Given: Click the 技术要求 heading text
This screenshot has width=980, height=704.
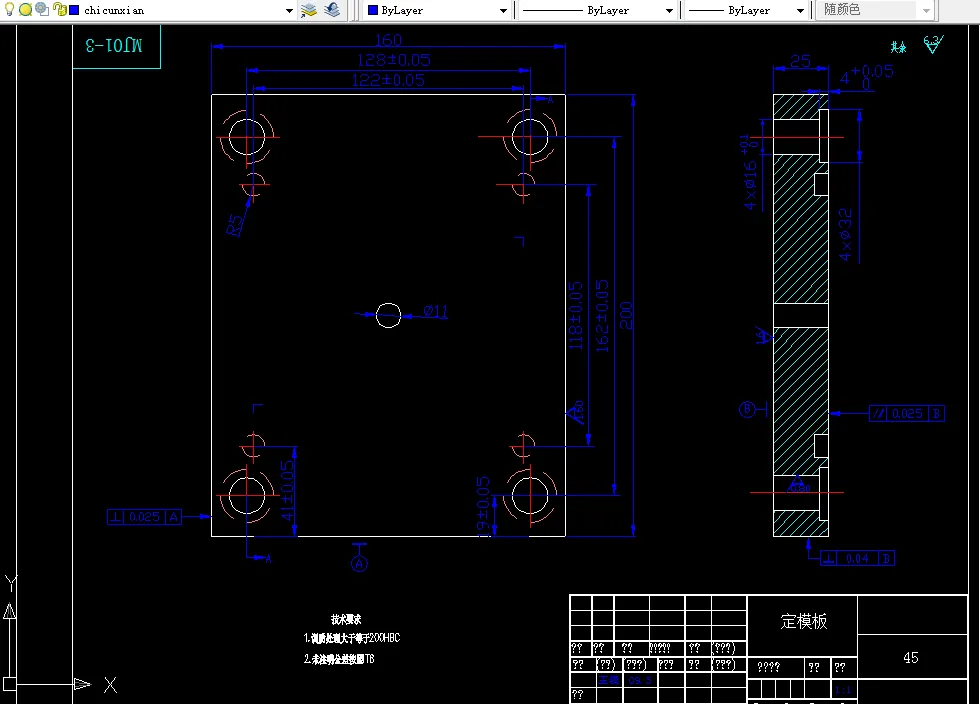Looking at the screenshot, I should pos(346,619).
